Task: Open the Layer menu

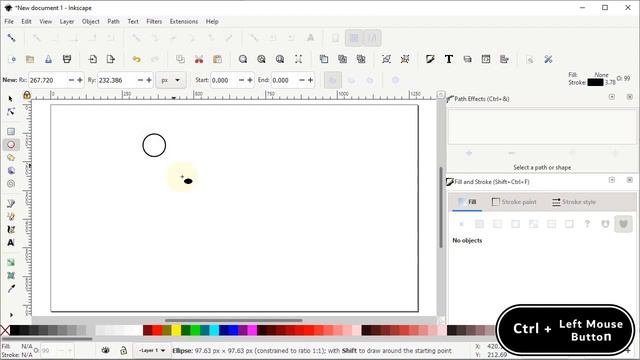Action: pyautogui.click(x=67, y=21)
